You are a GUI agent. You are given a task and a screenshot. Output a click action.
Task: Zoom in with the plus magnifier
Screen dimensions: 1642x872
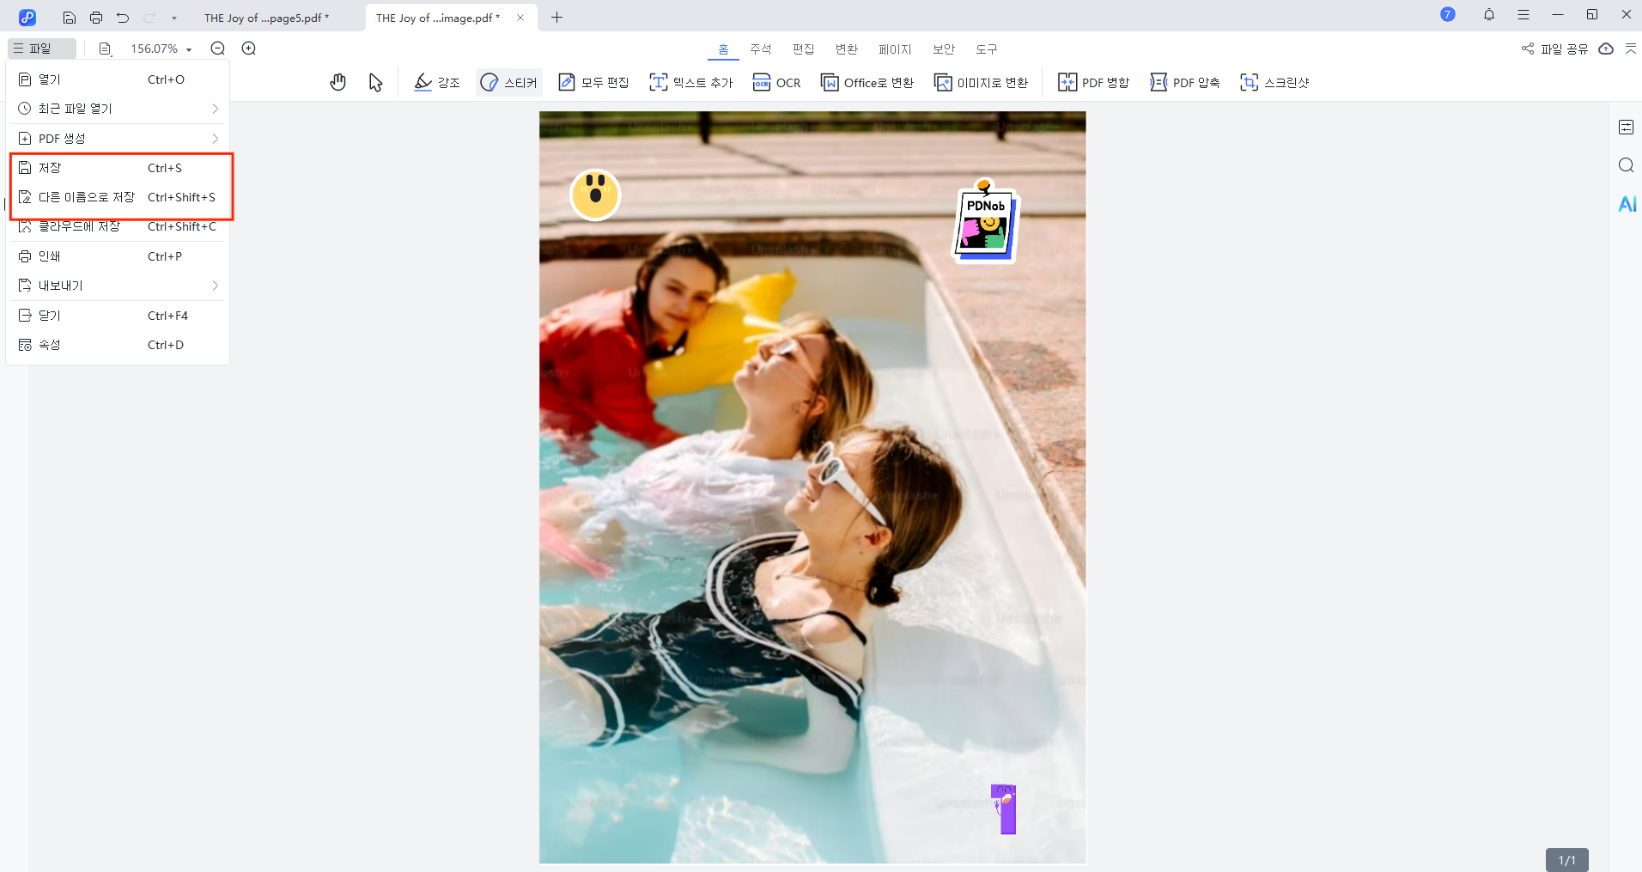tap(249, 48)
